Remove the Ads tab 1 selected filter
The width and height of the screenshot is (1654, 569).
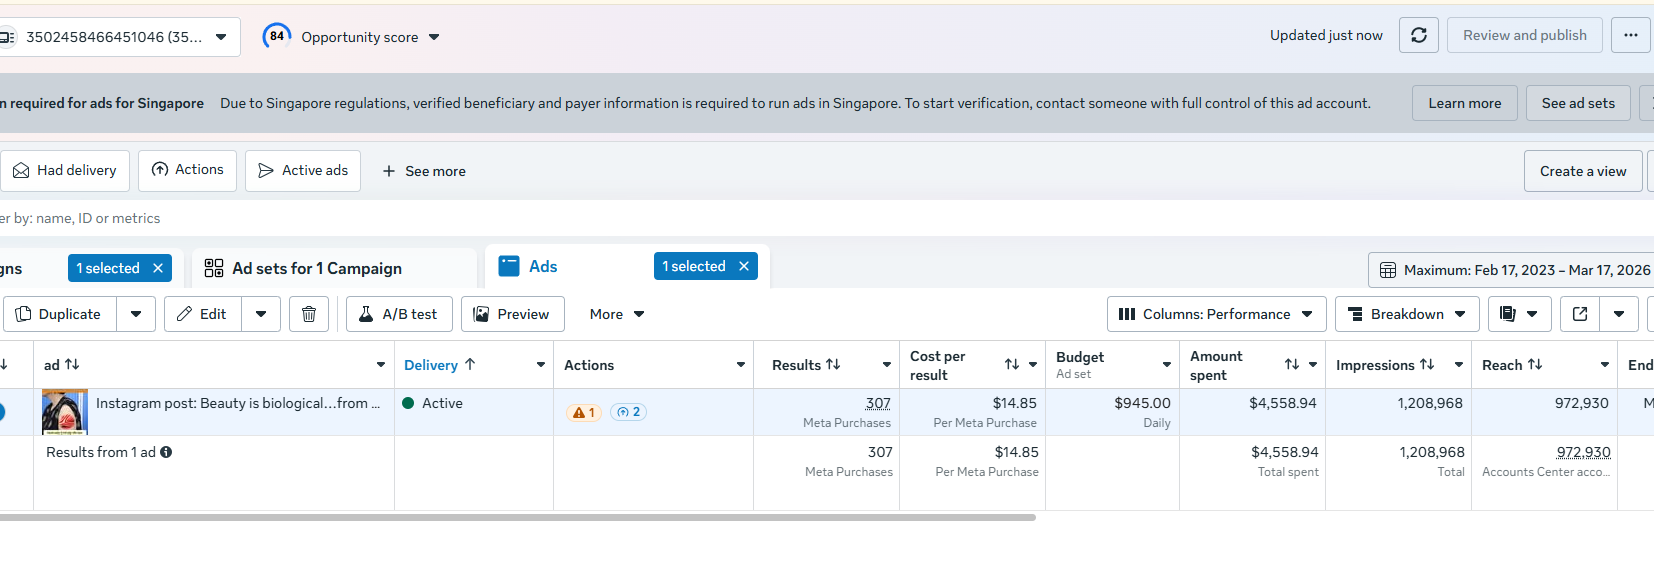(x=744, y=266)
